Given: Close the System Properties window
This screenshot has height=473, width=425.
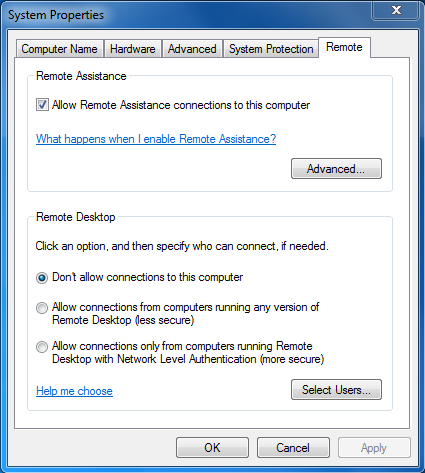Looking at the screenshot, I should coord(396,10).
